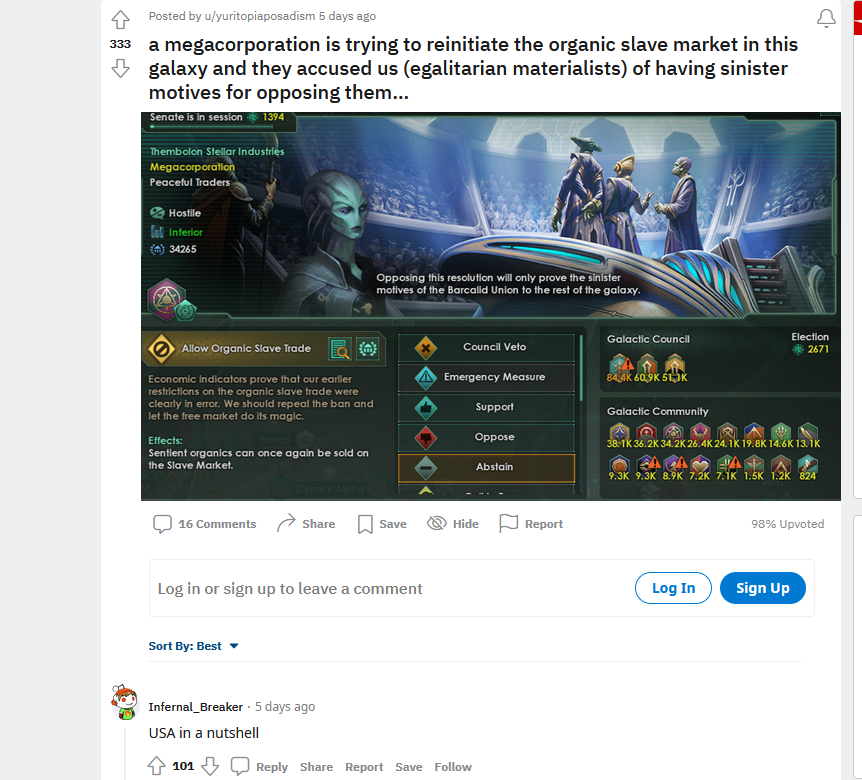Save the post with bookmark icon

pyautogui.click(x=382, y=524)
